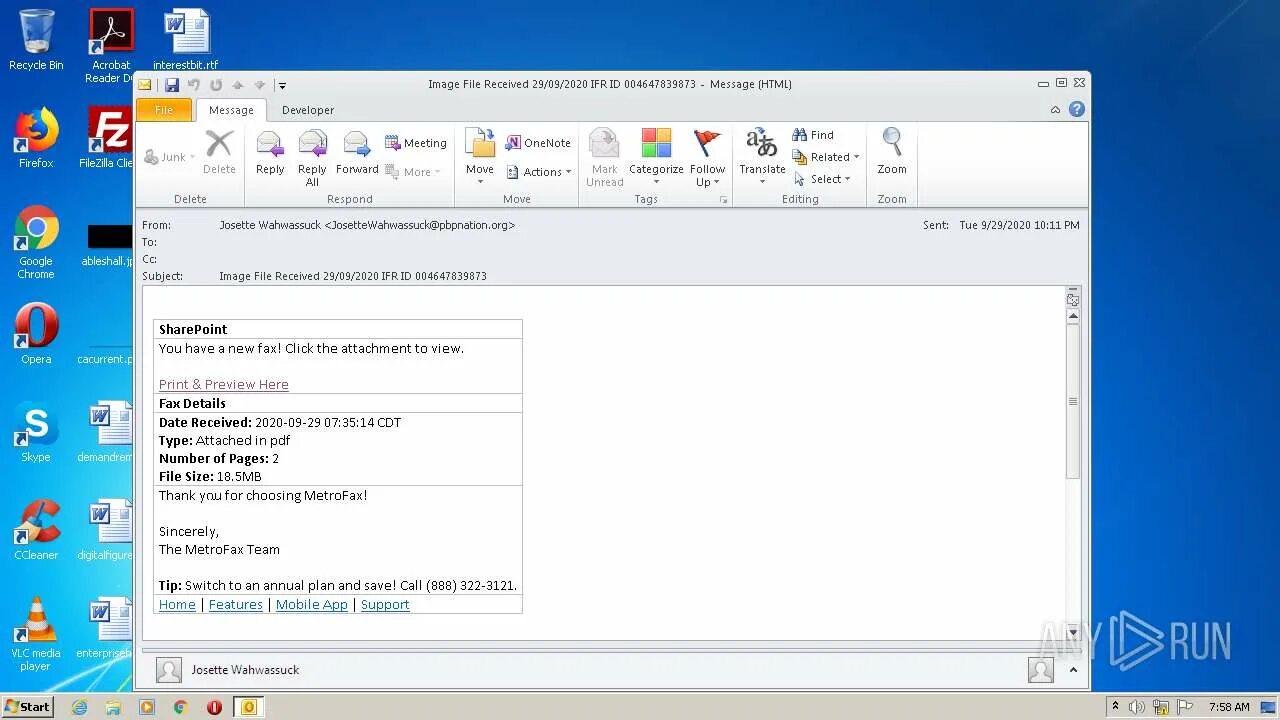Click the Print & Preview Here link

224,384
